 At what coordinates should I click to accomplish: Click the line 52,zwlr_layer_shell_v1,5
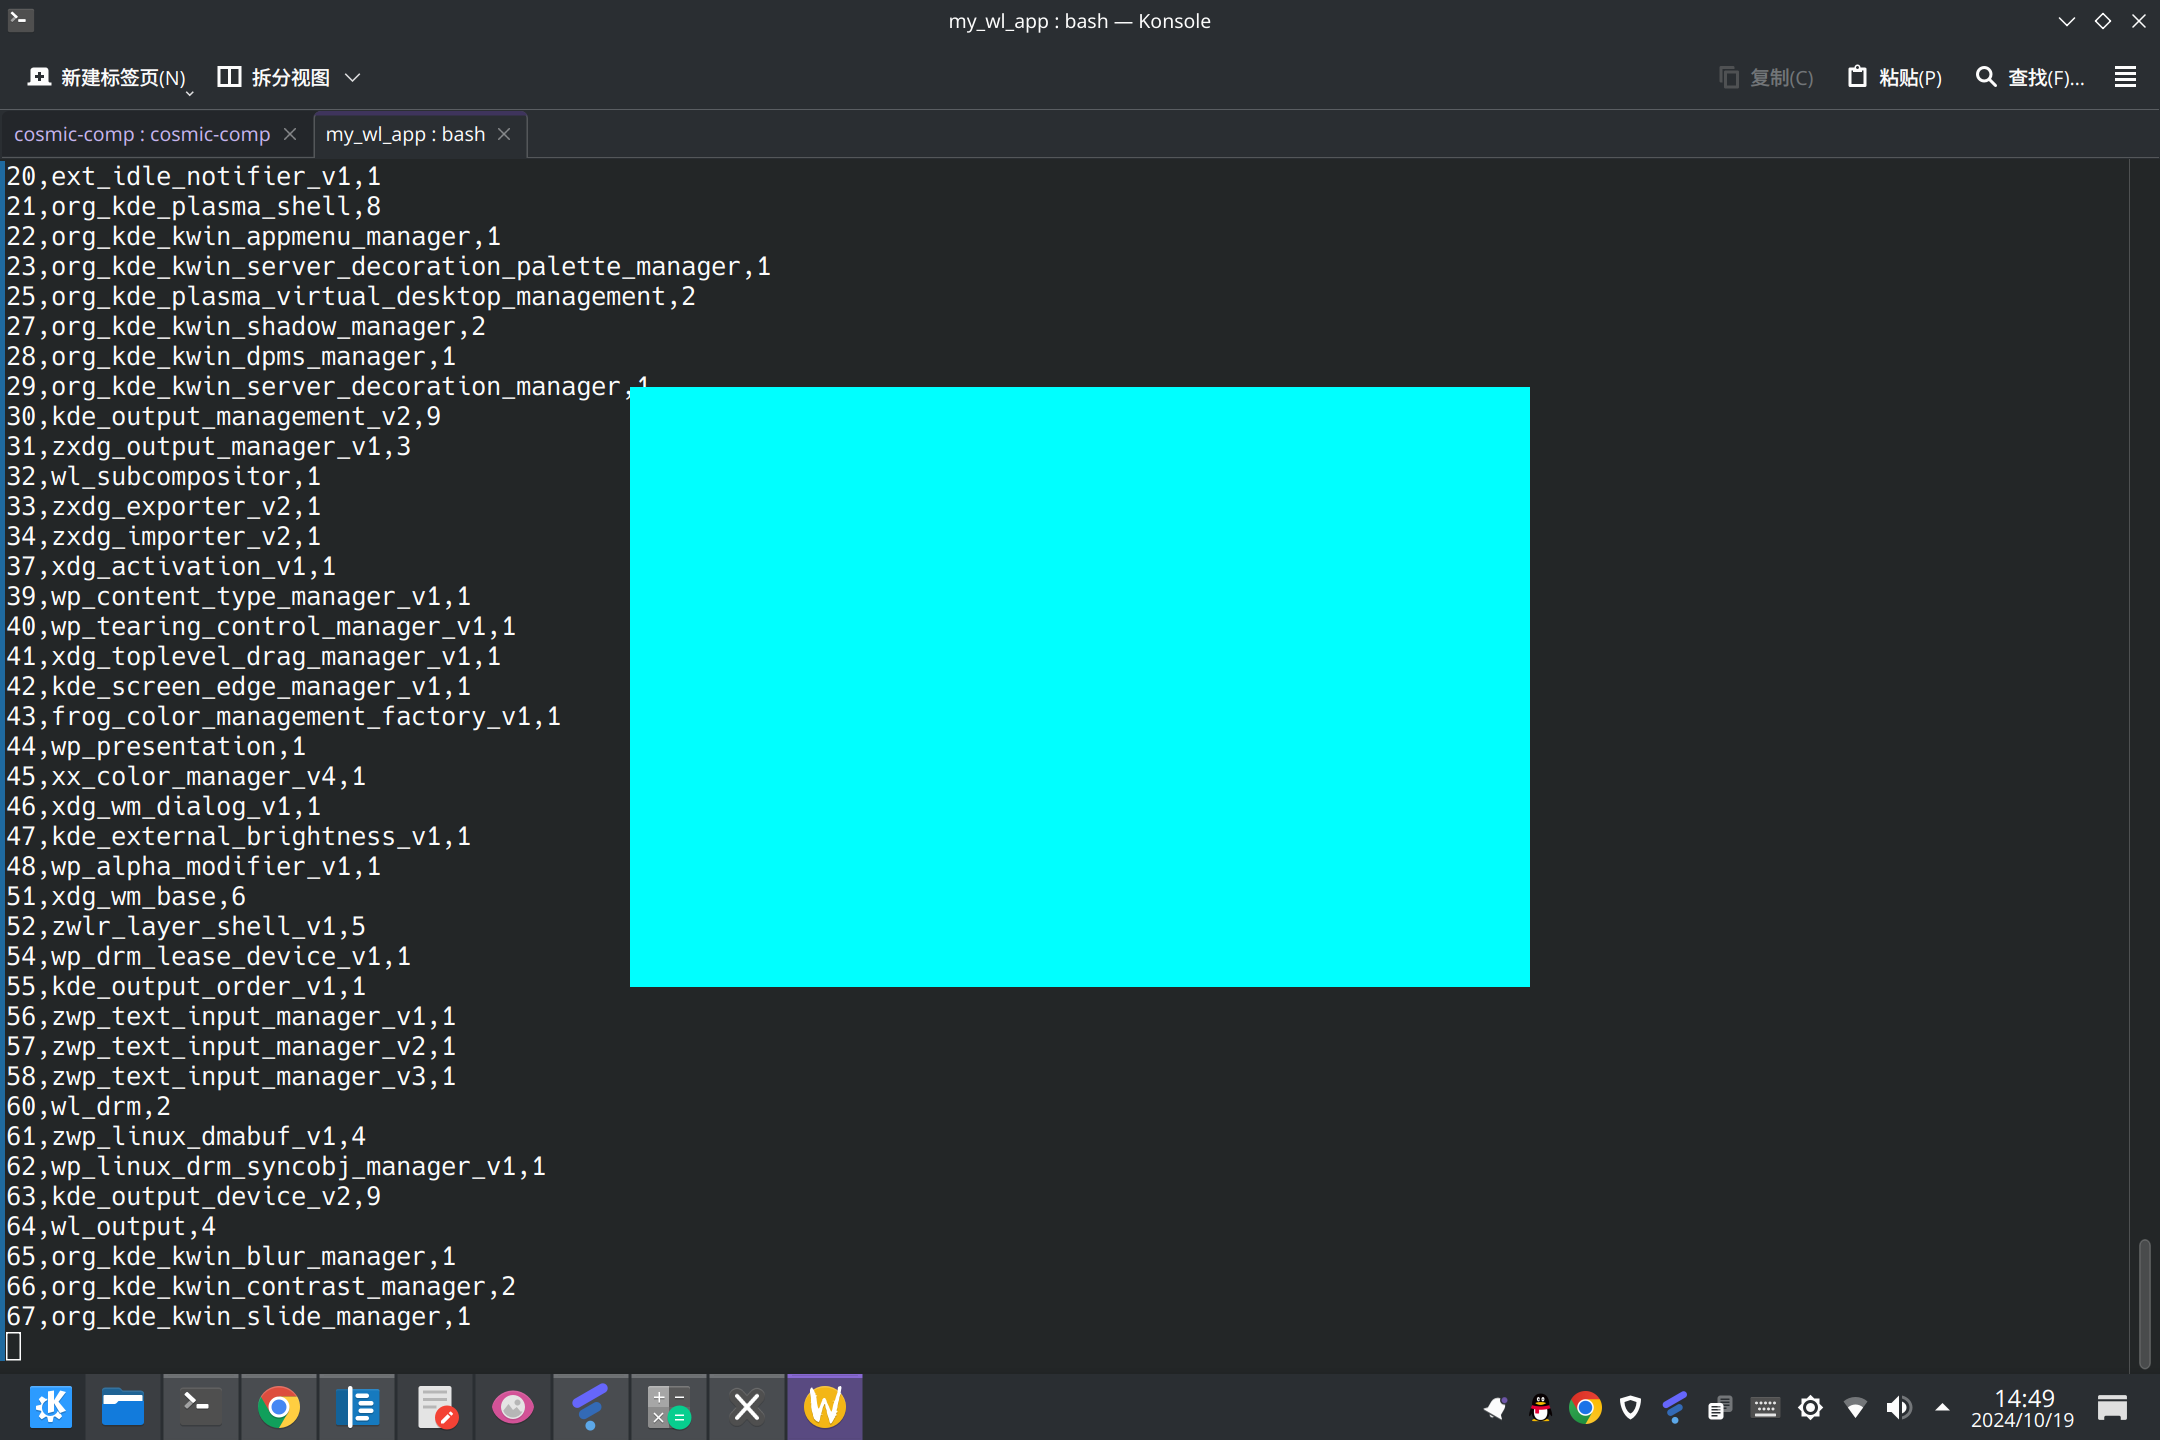186,926
